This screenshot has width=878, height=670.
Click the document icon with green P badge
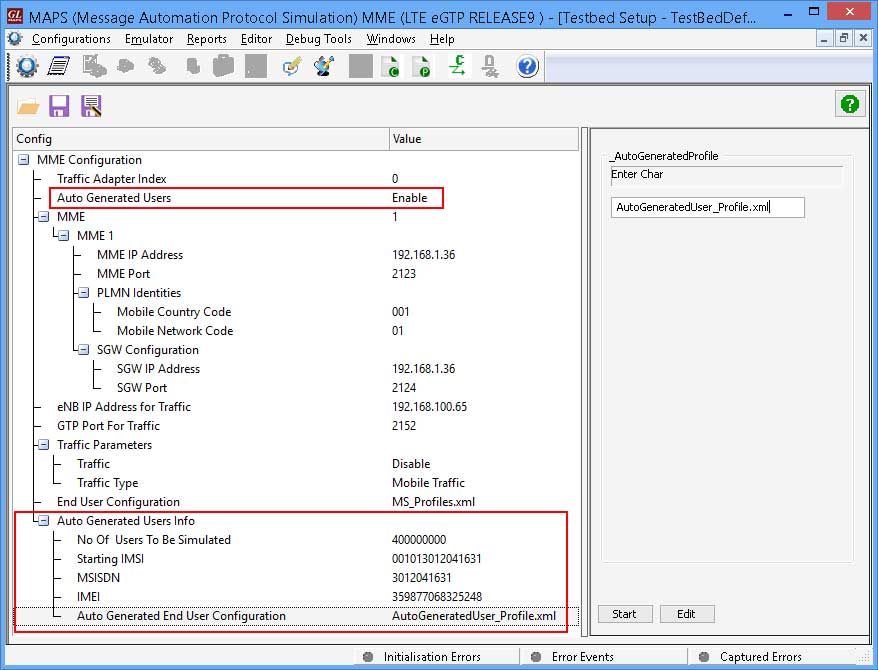point(421,66)
